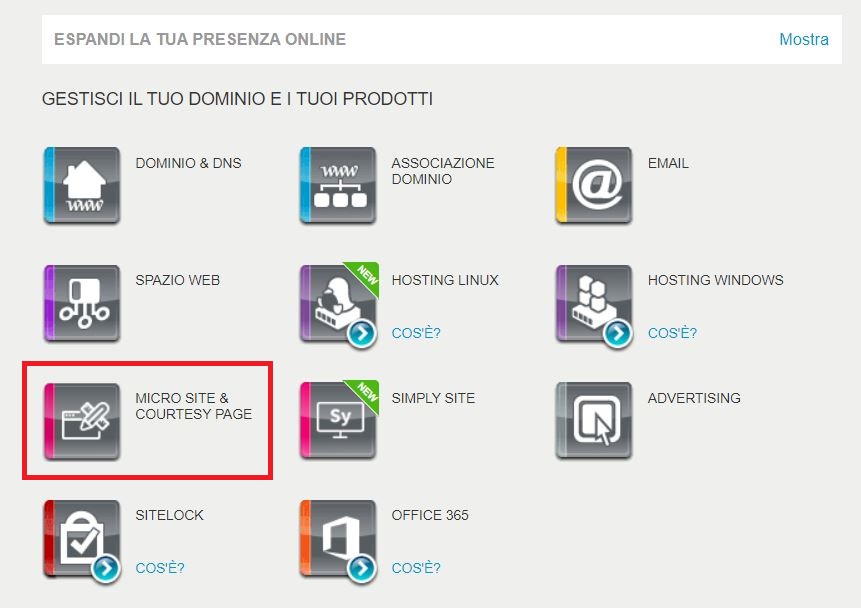Select the Micro Site & Courtesy Page label

pyautogui.click(x=193, y=406)
